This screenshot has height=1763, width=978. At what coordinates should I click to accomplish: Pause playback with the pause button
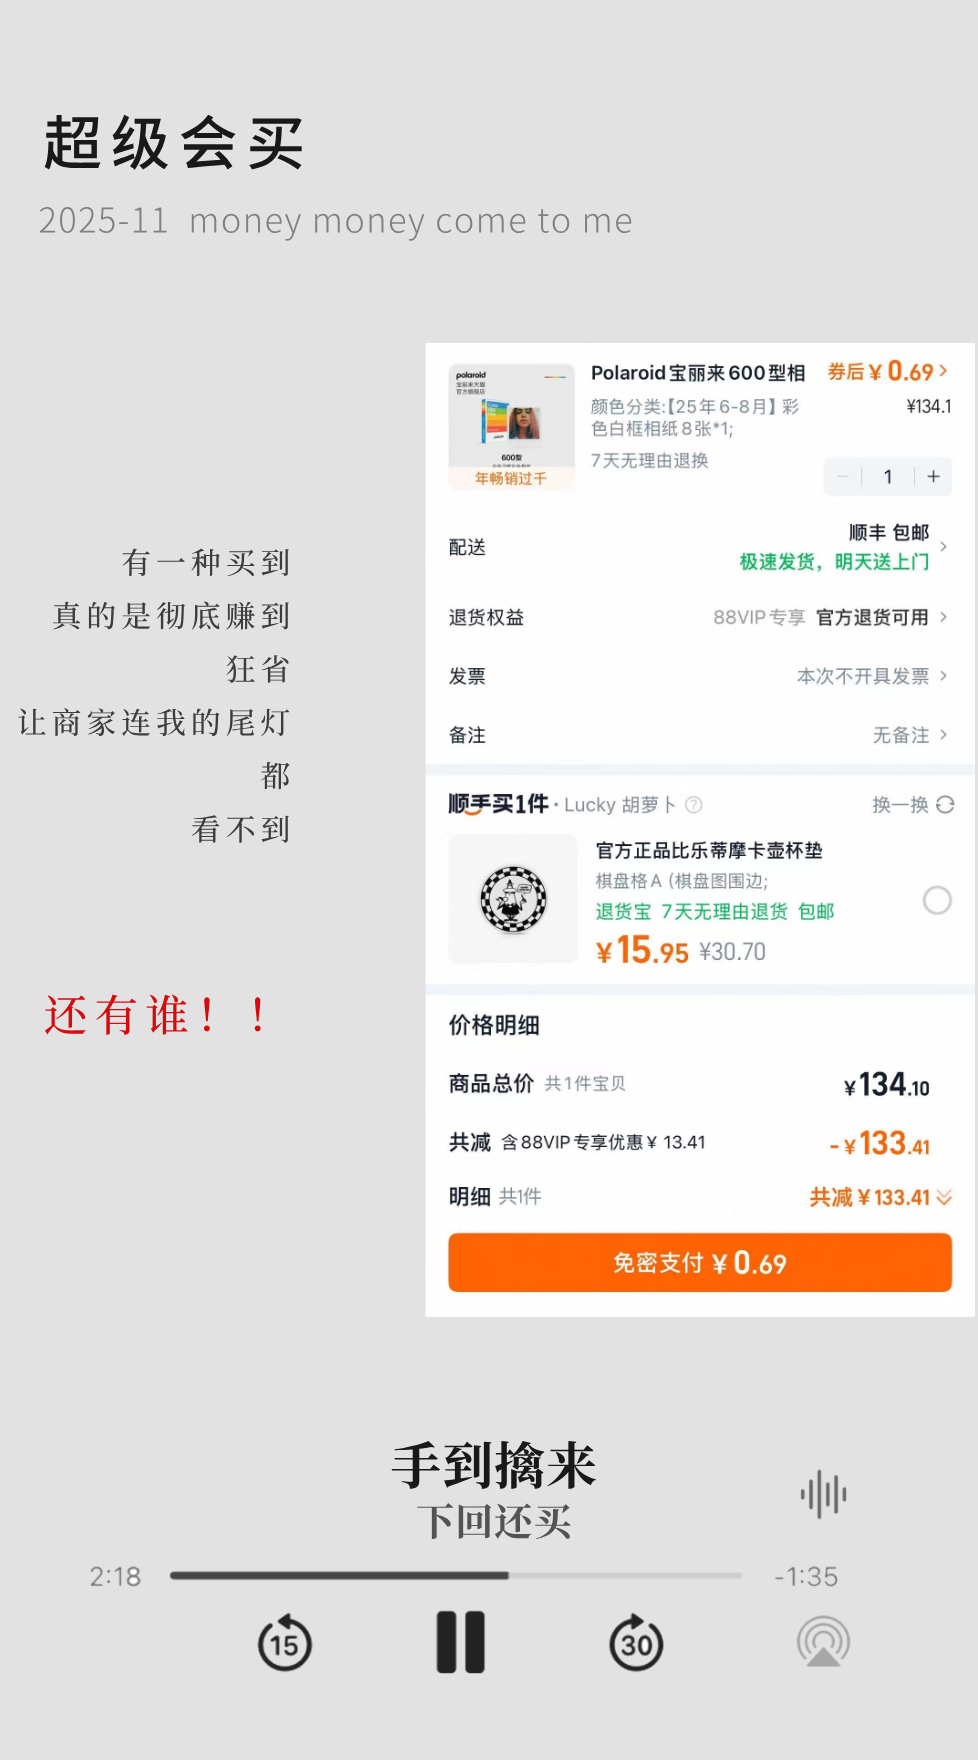461,1643
